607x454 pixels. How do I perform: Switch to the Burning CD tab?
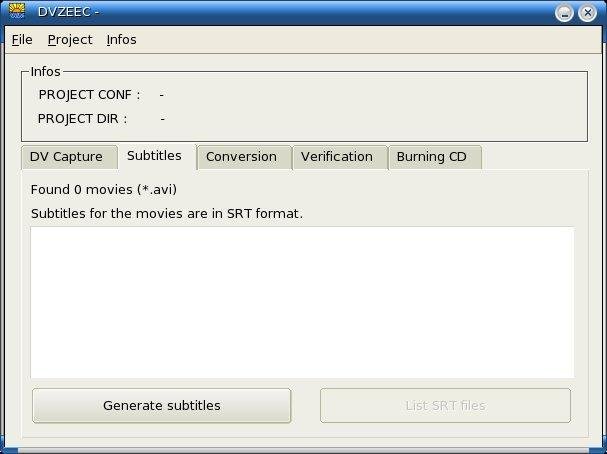(x=432, y=157)
